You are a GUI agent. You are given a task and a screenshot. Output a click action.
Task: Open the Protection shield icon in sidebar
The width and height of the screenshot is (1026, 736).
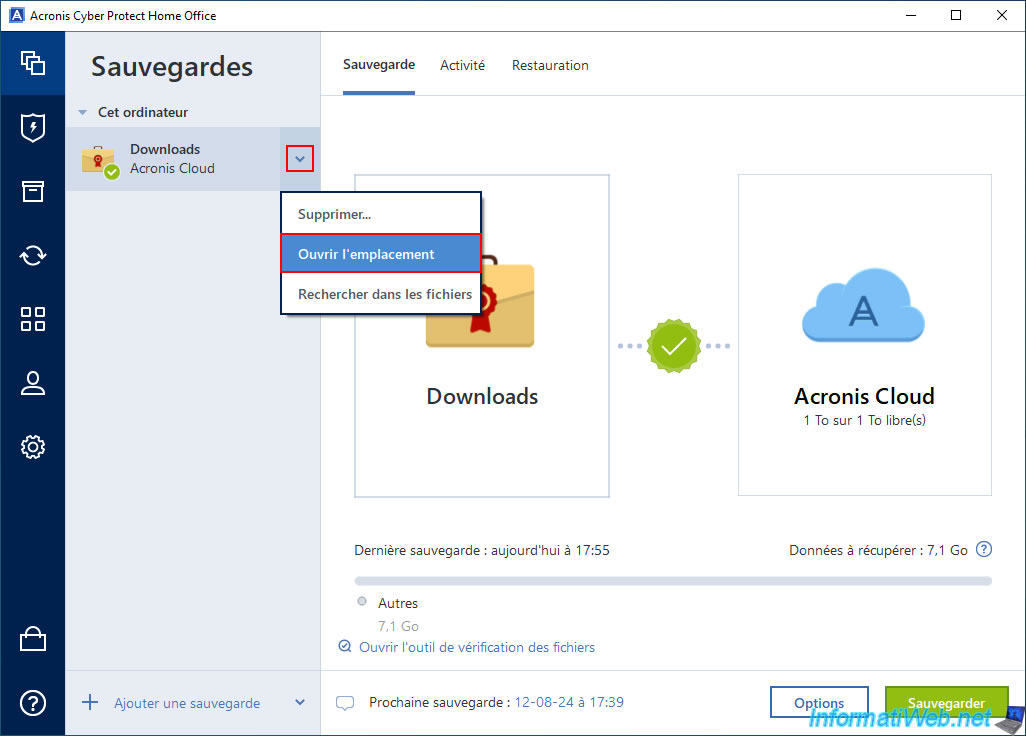tap(33, 128)
